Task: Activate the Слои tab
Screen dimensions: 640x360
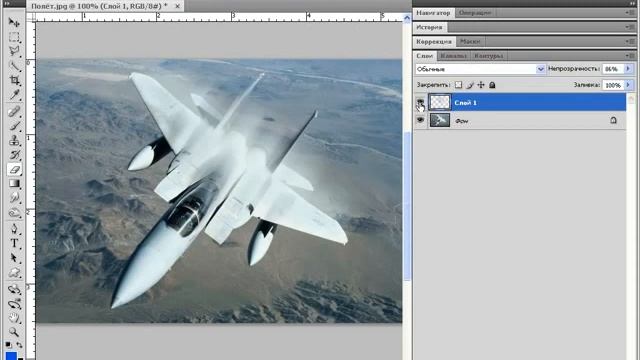Action: pos(424,56)
